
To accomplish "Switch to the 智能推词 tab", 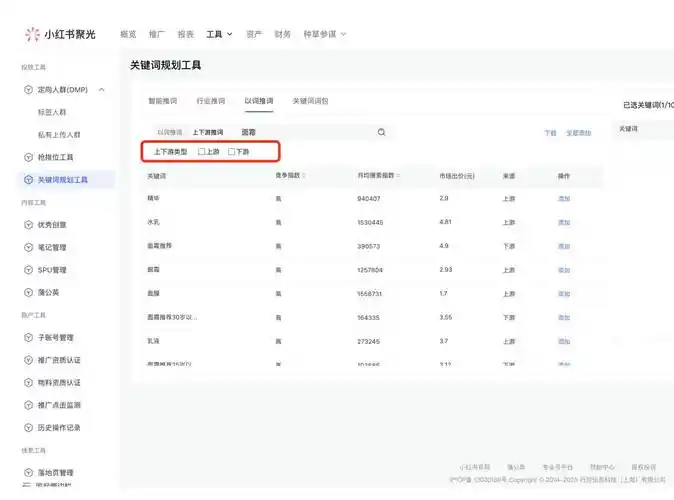I will click(162, 101).
